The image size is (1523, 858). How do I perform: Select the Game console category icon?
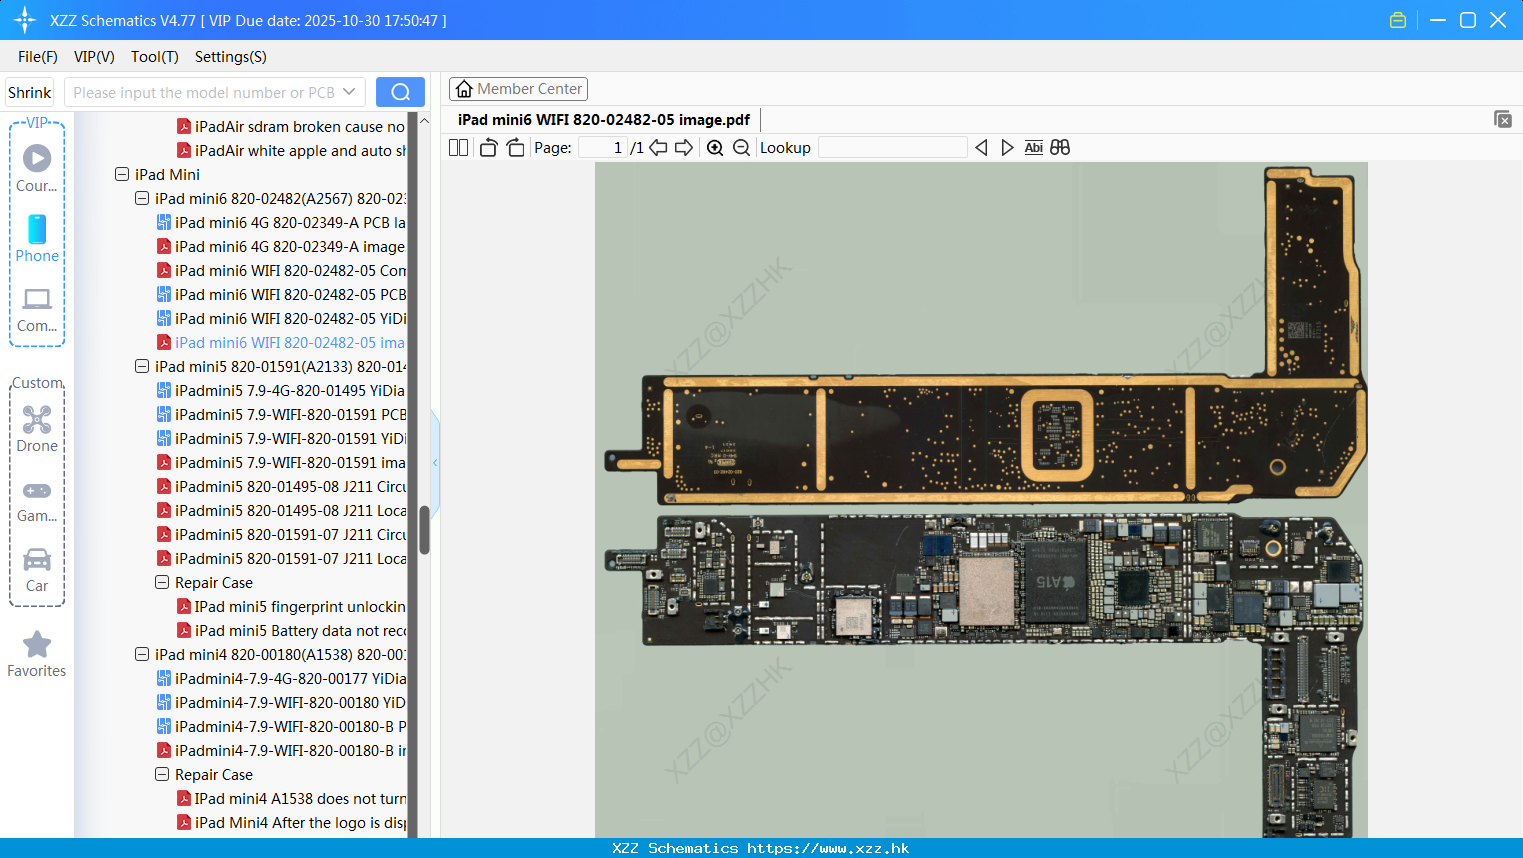[37, 491]
